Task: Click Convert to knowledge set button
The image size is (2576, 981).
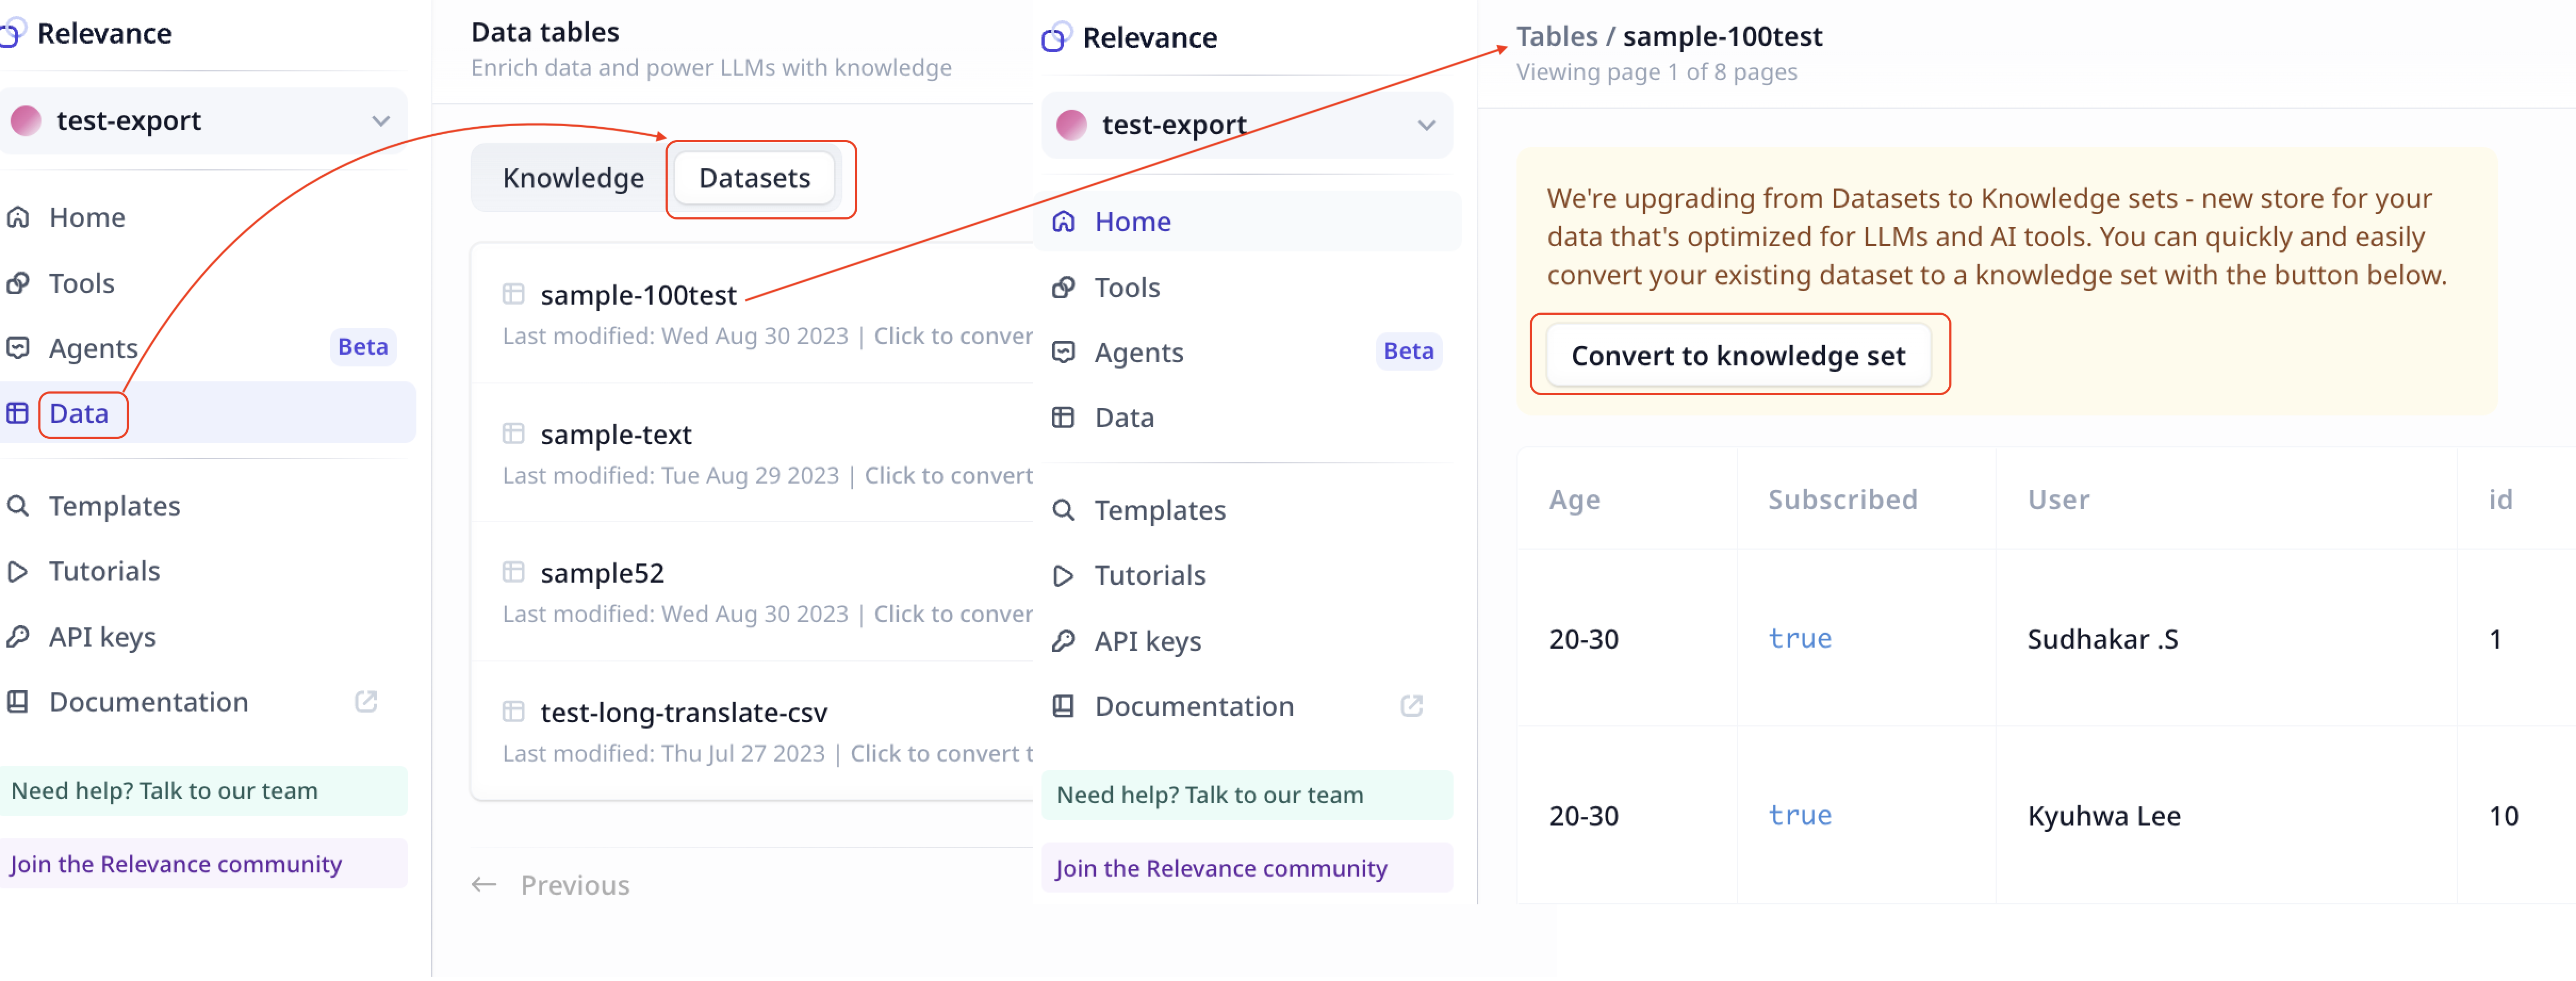Action: point(1738,355)
